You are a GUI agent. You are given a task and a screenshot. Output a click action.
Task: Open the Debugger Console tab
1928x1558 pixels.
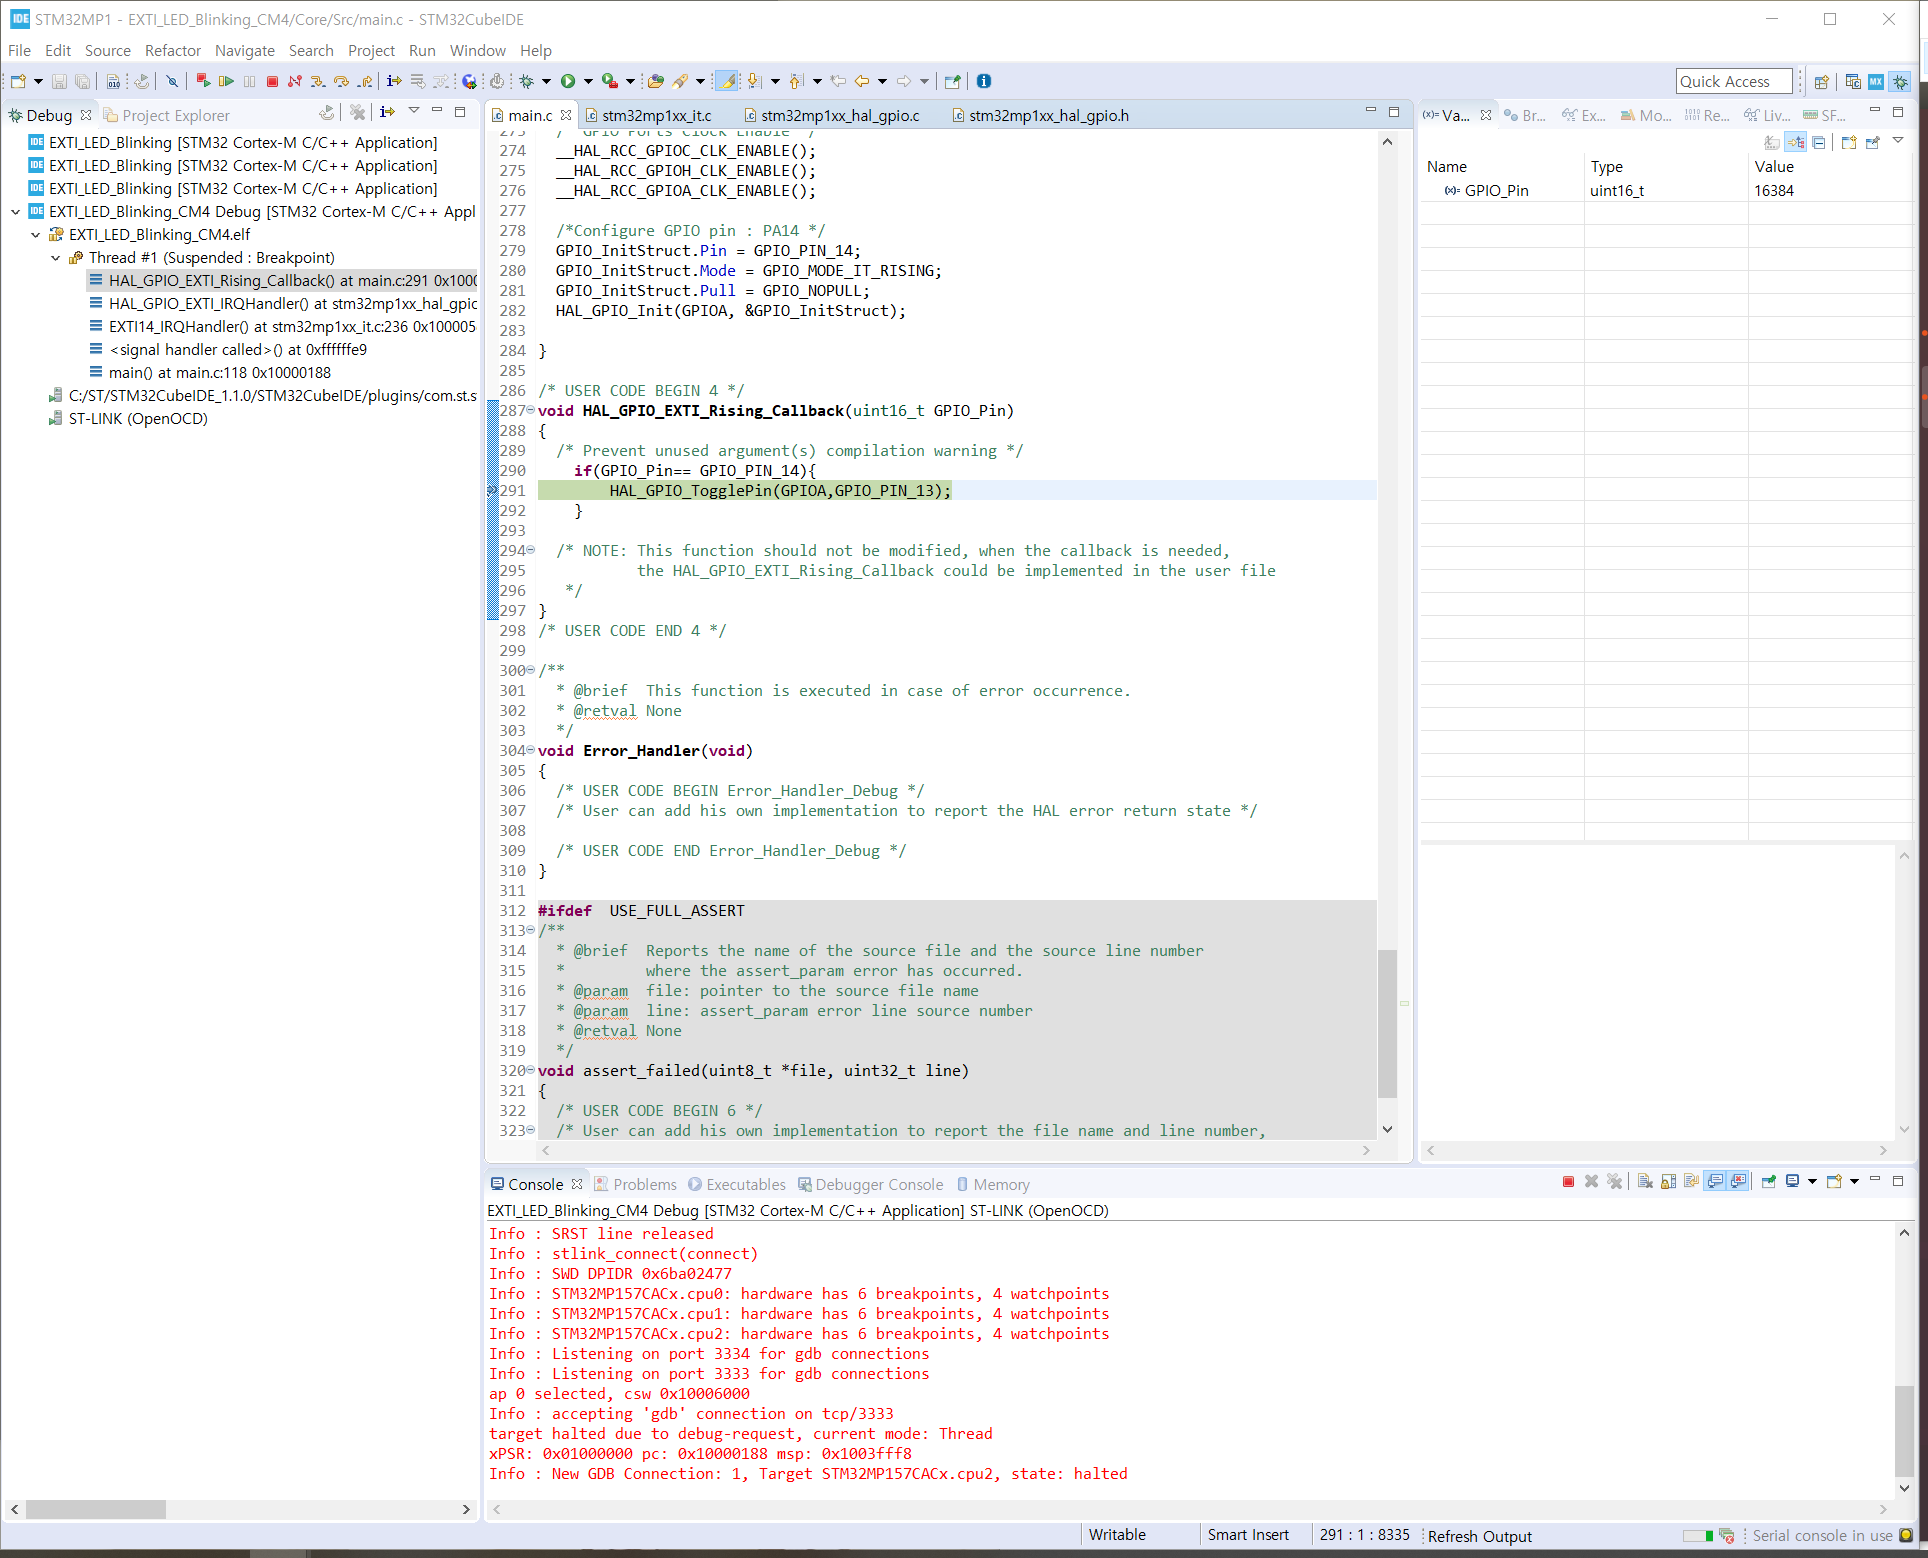[x=870, y=1184]
